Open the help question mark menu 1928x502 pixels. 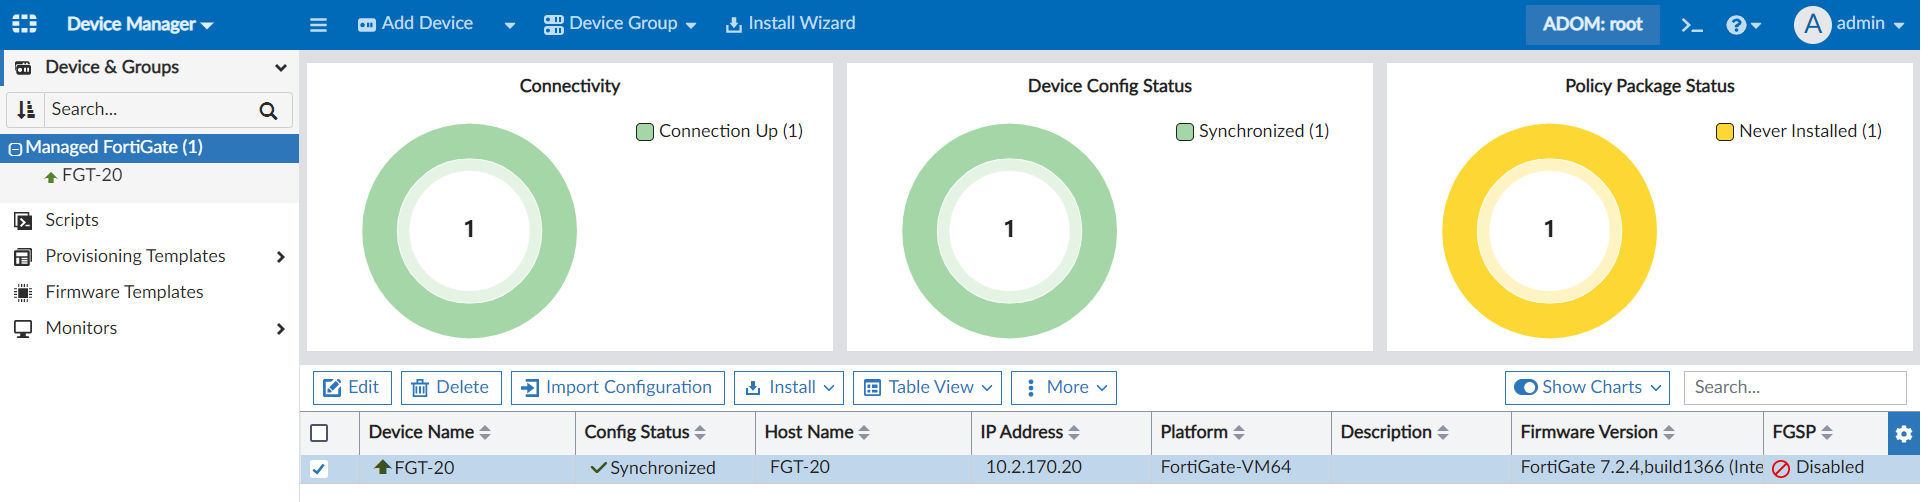tap(1742, 25)
